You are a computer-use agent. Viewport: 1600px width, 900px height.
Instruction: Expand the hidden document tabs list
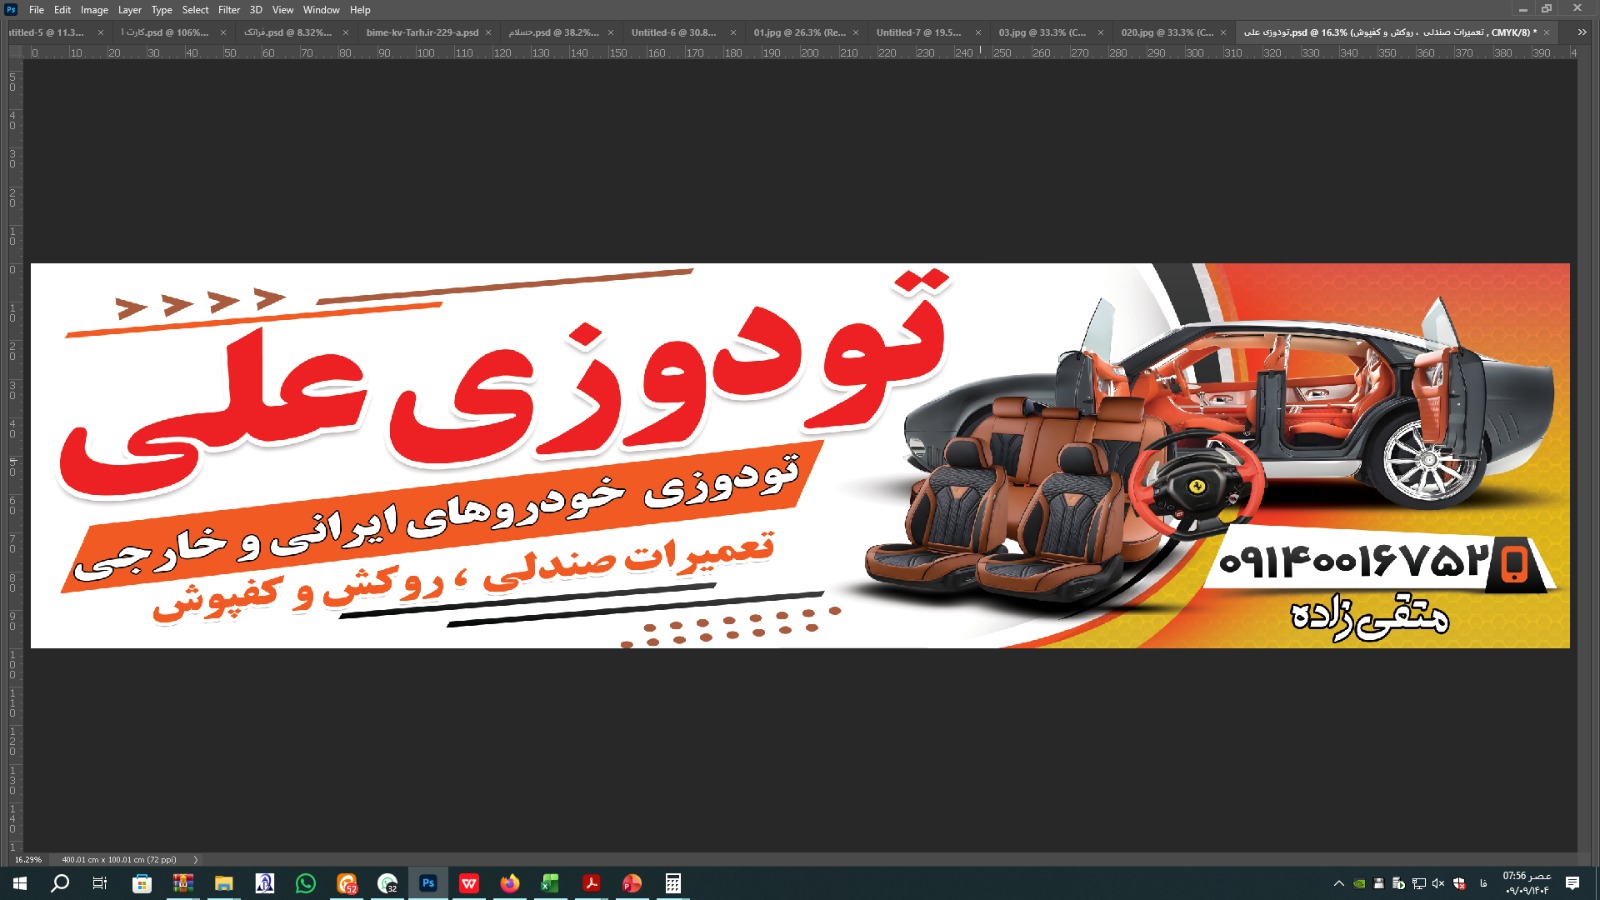1582,32
